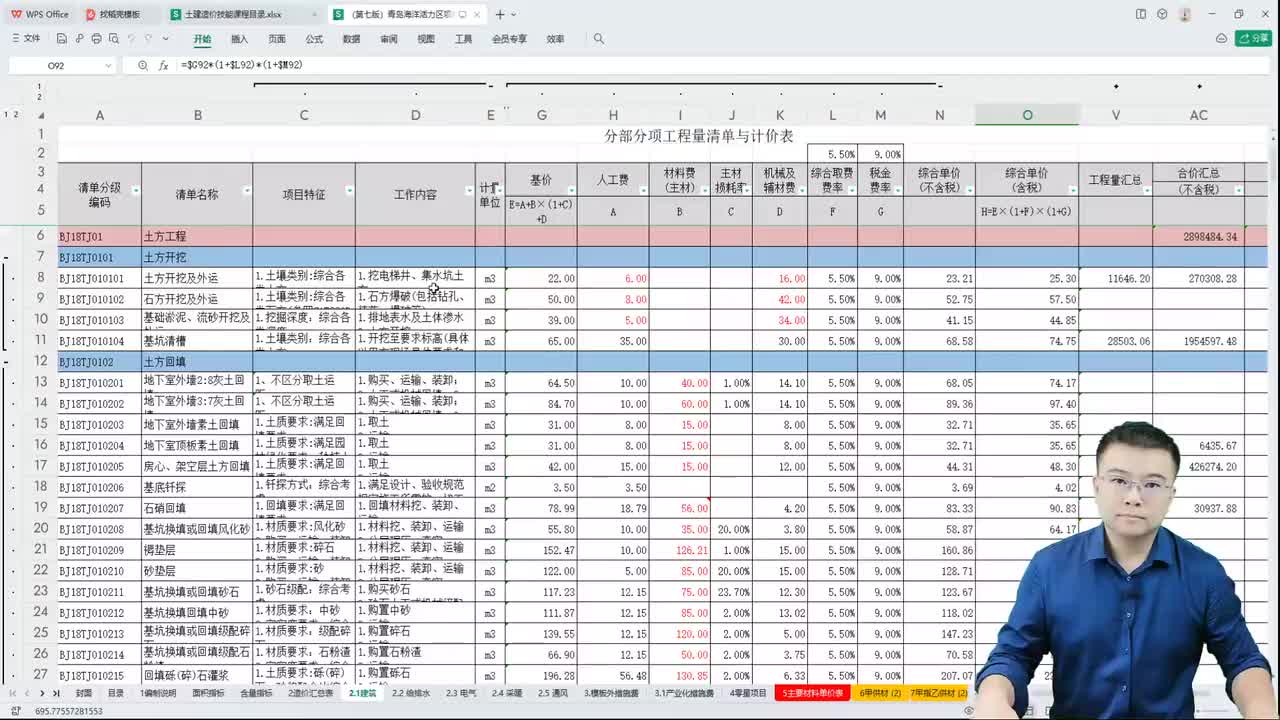Viewport: 1280px width, 720px height.
Task: Open the red 5主要材料单价表 sheet tab
Action: point(812,693)
